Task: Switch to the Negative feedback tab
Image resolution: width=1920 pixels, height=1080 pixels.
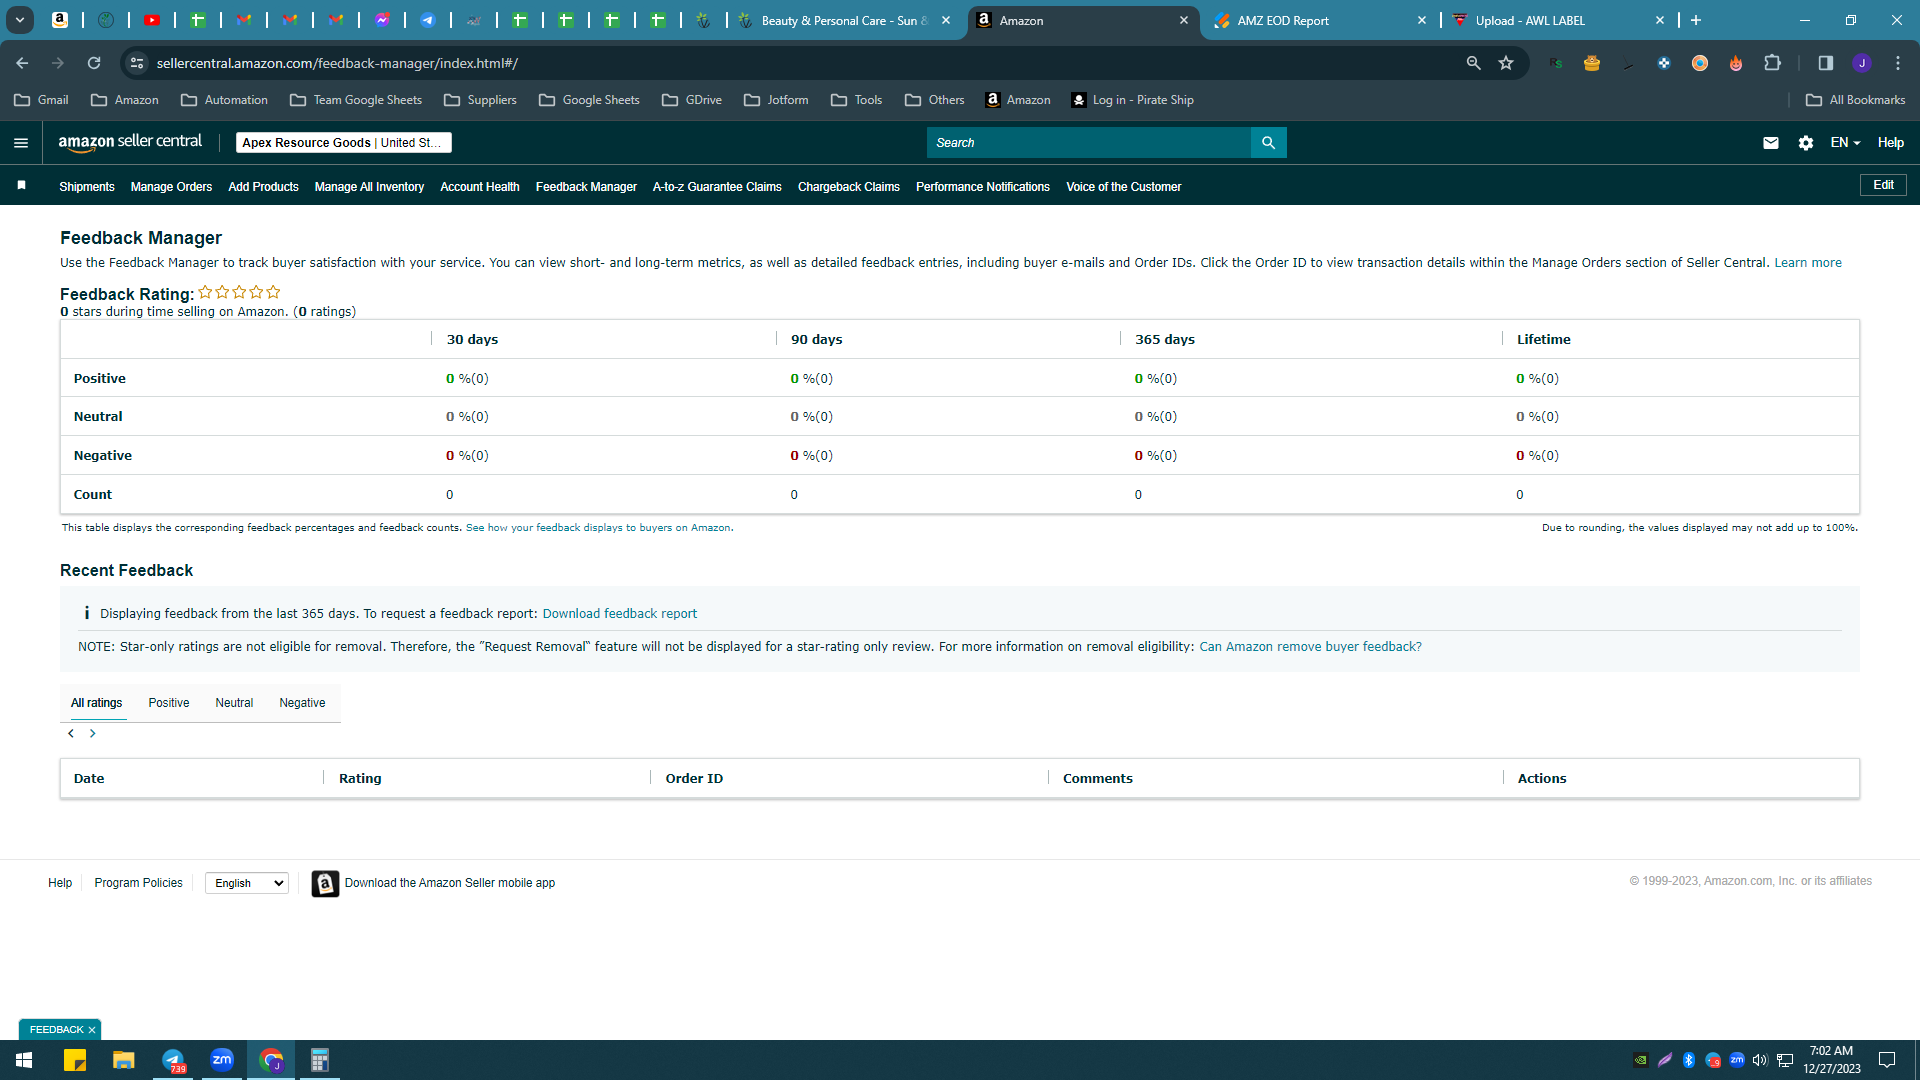Action: (x=302, y=703)
